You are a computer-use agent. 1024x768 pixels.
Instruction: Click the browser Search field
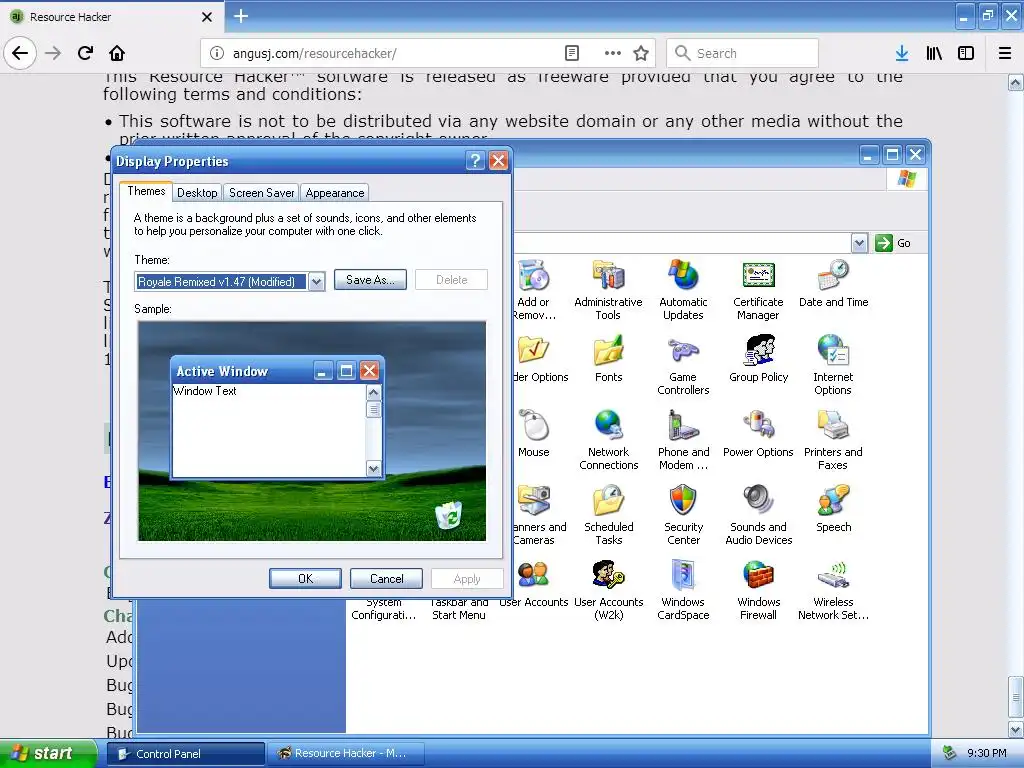click(x=743, y=53)
